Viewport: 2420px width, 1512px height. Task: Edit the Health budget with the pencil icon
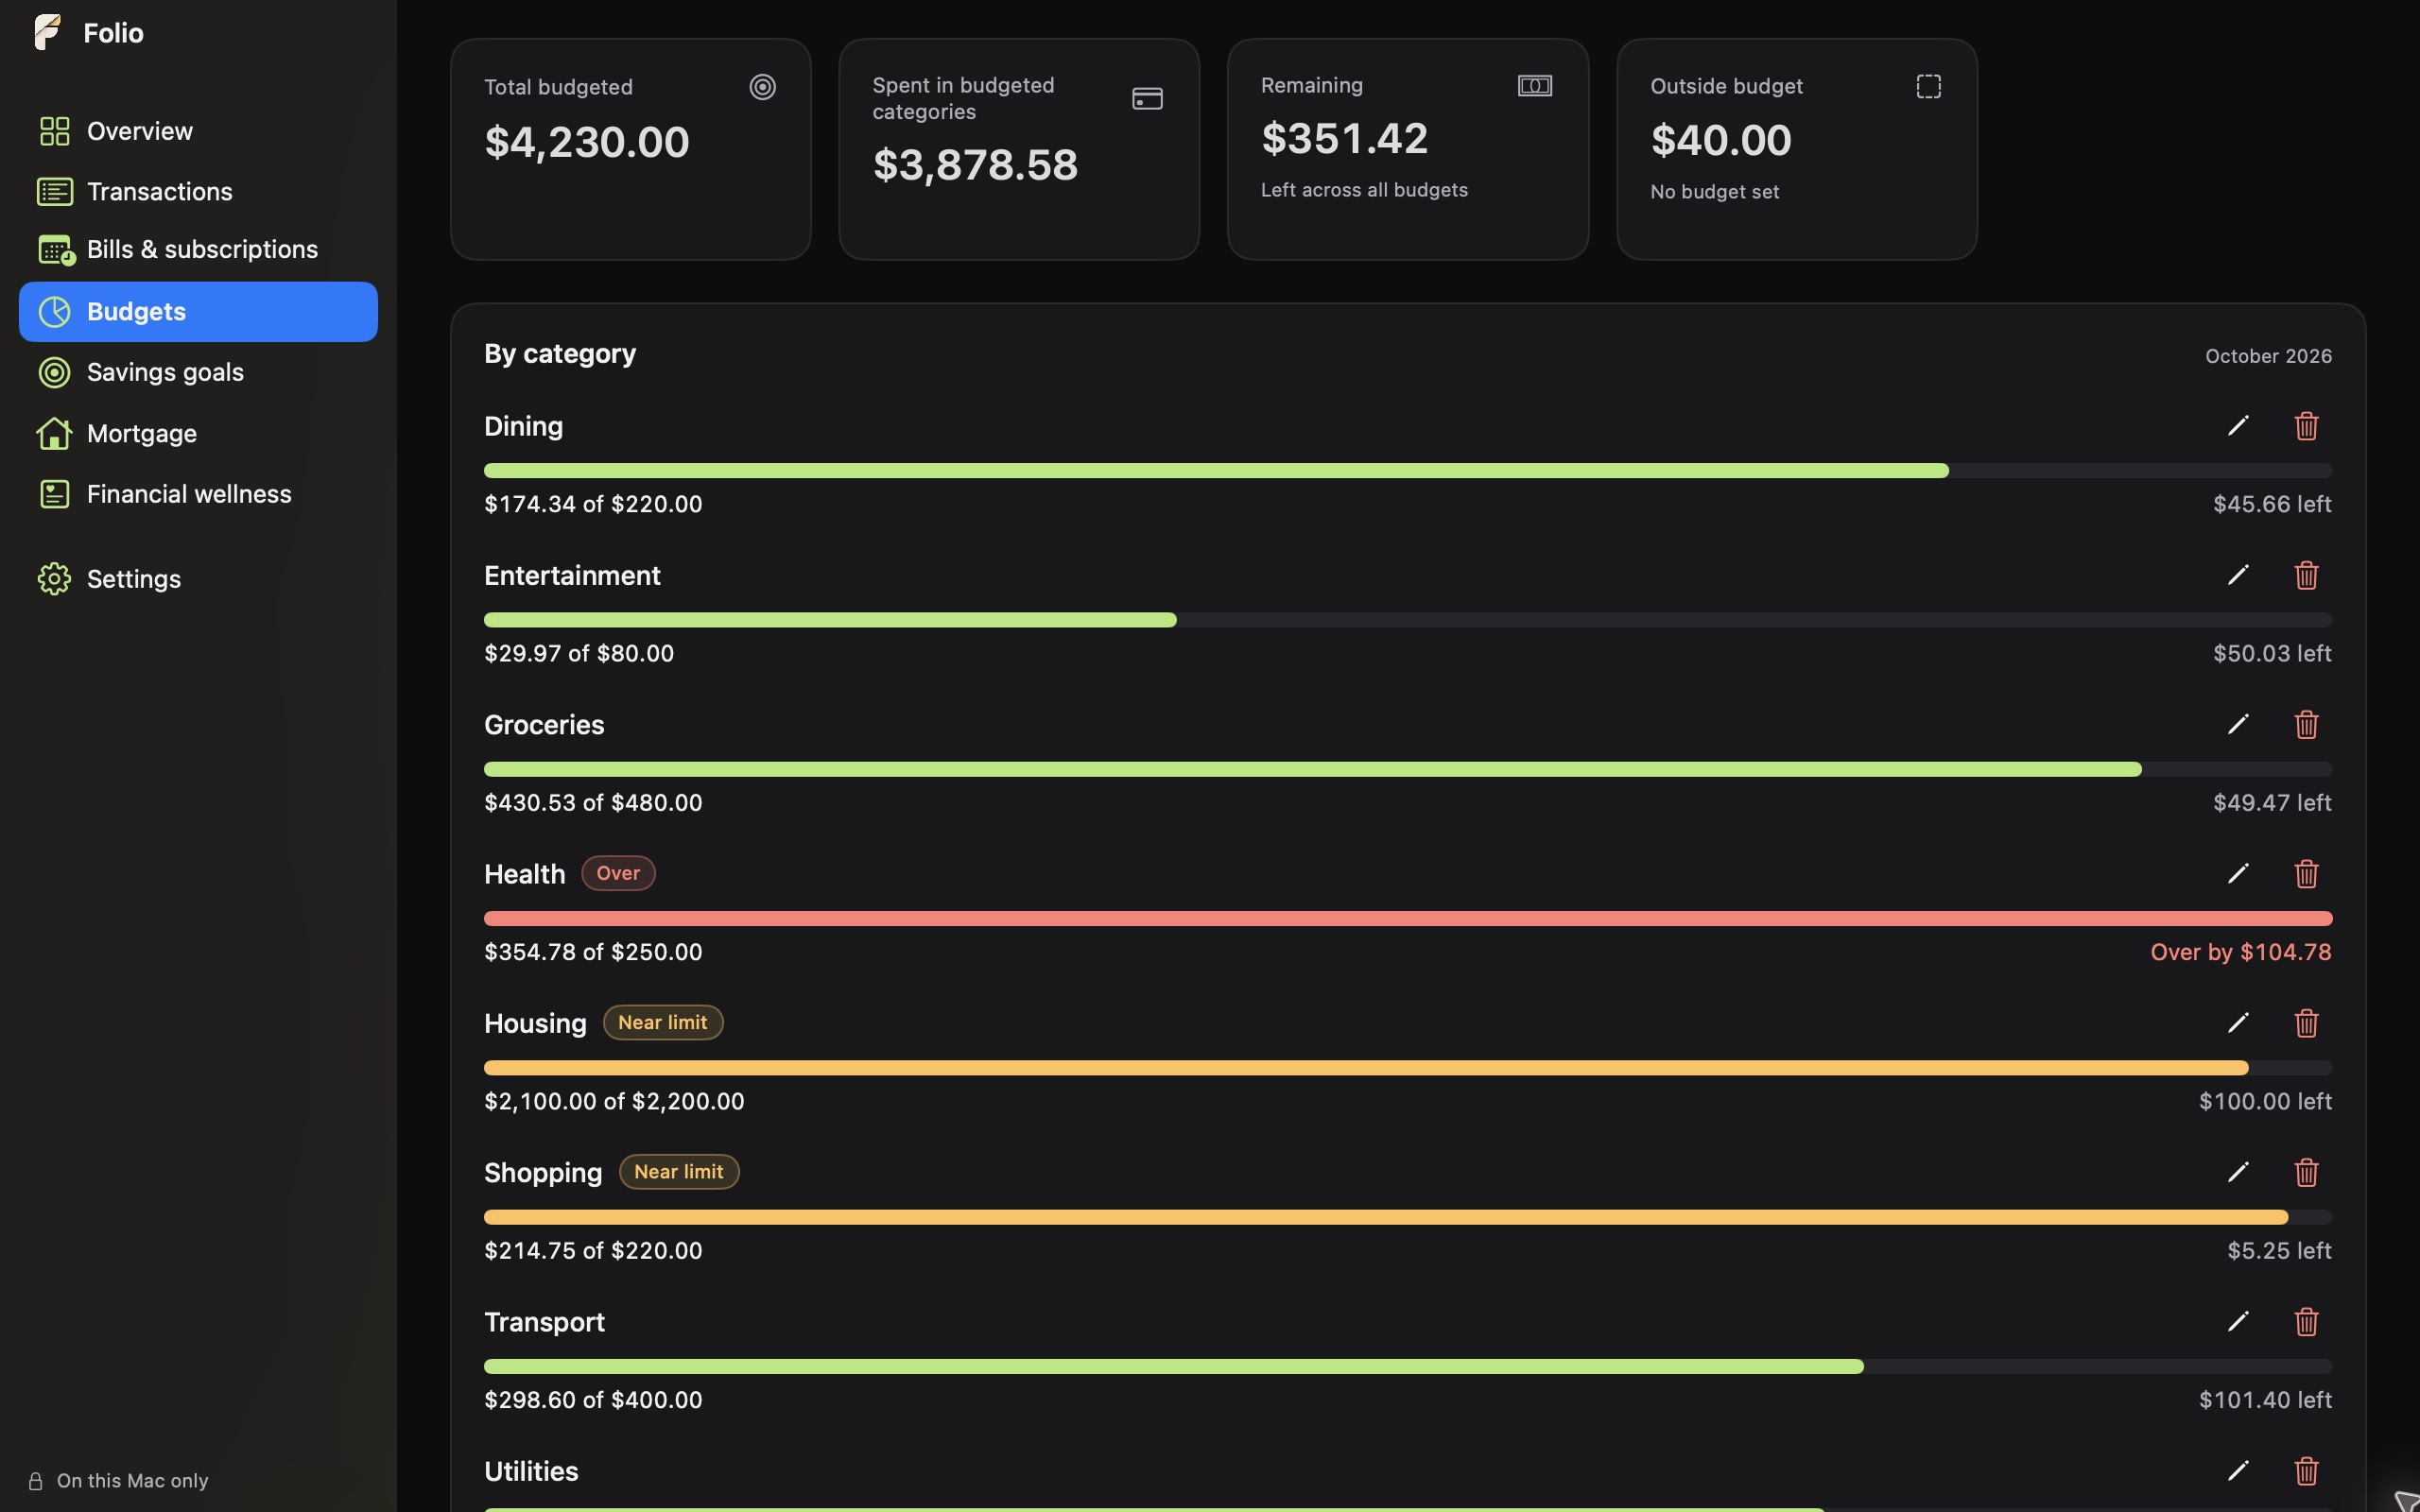coord(2238,874)
